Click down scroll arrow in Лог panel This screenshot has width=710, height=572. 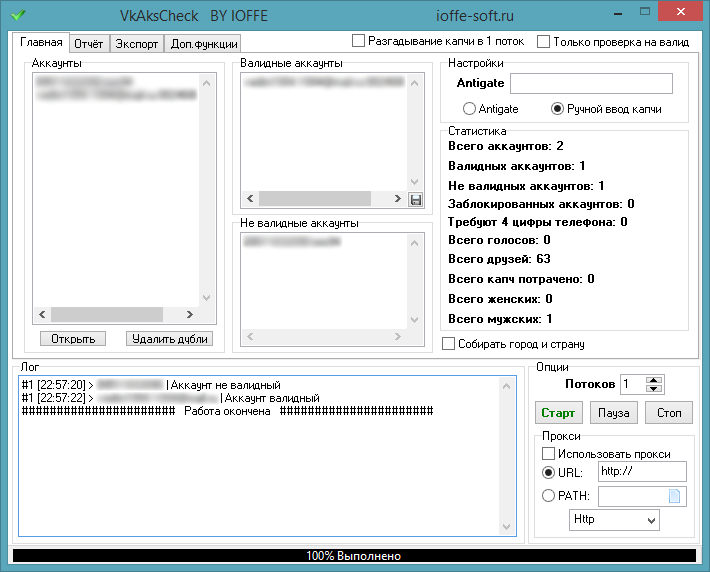[x=506, y=527]
